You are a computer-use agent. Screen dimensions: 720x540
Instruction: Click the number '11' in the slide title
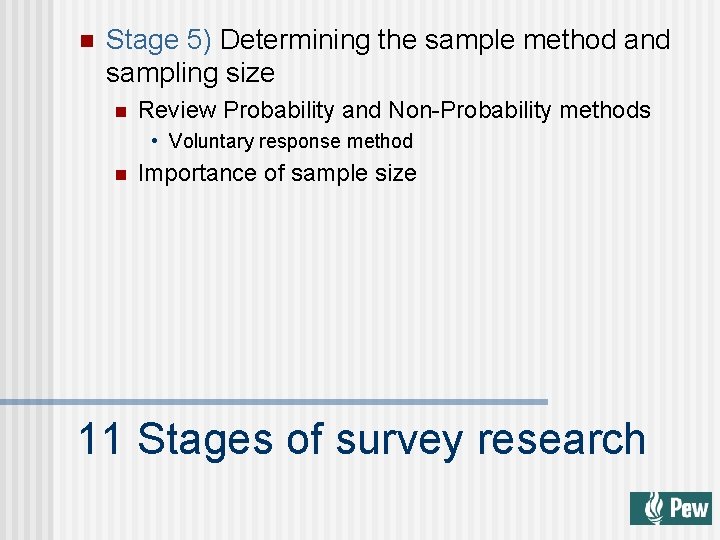[x=100, y=439]
